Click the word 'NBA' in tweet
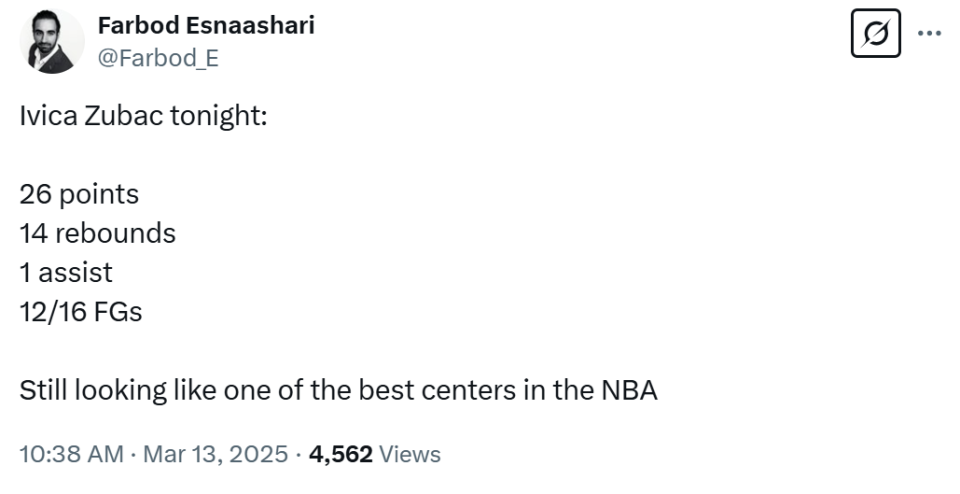Screen dimensions: 960x494 pyautogui.click(x=629, y=391)
